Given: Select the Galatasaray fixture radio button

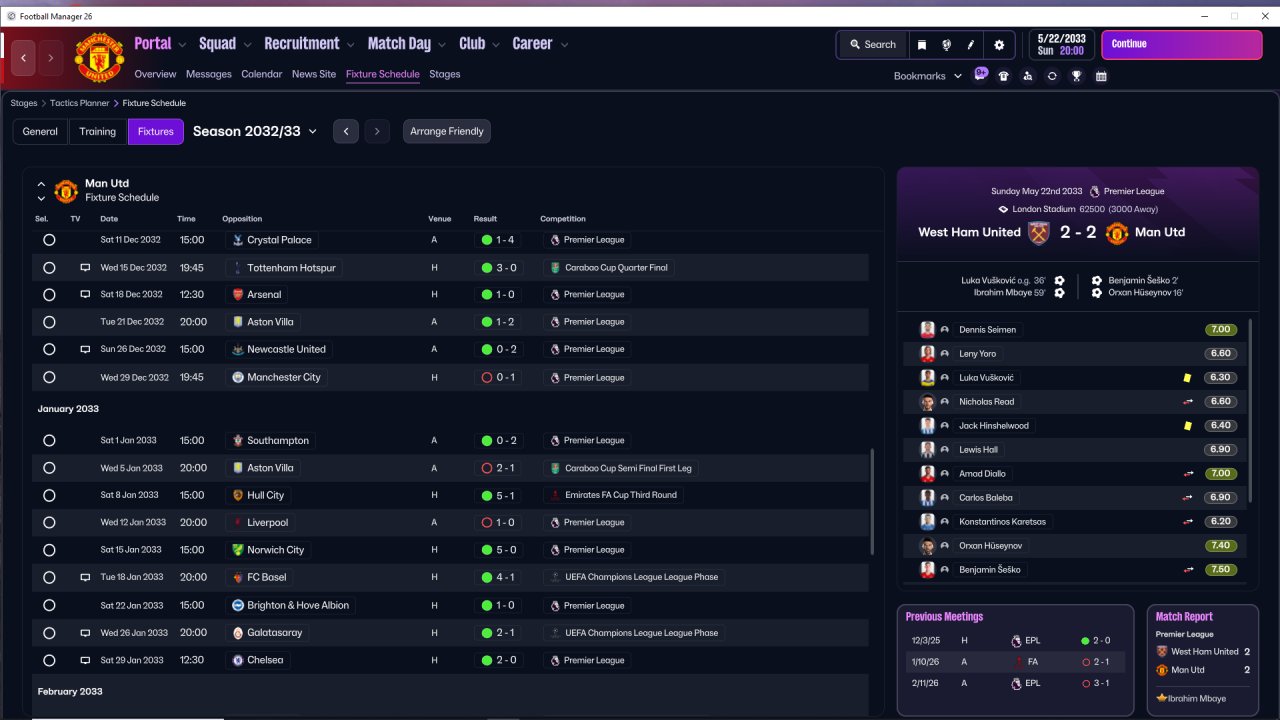Looking at the screenshot, I should 49,633.
